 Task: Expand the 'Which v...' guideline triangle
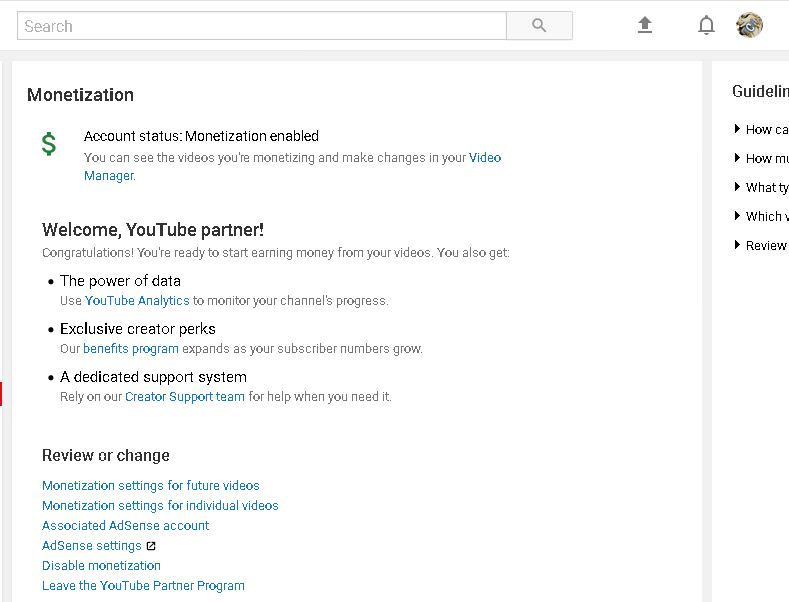point(737,216)
